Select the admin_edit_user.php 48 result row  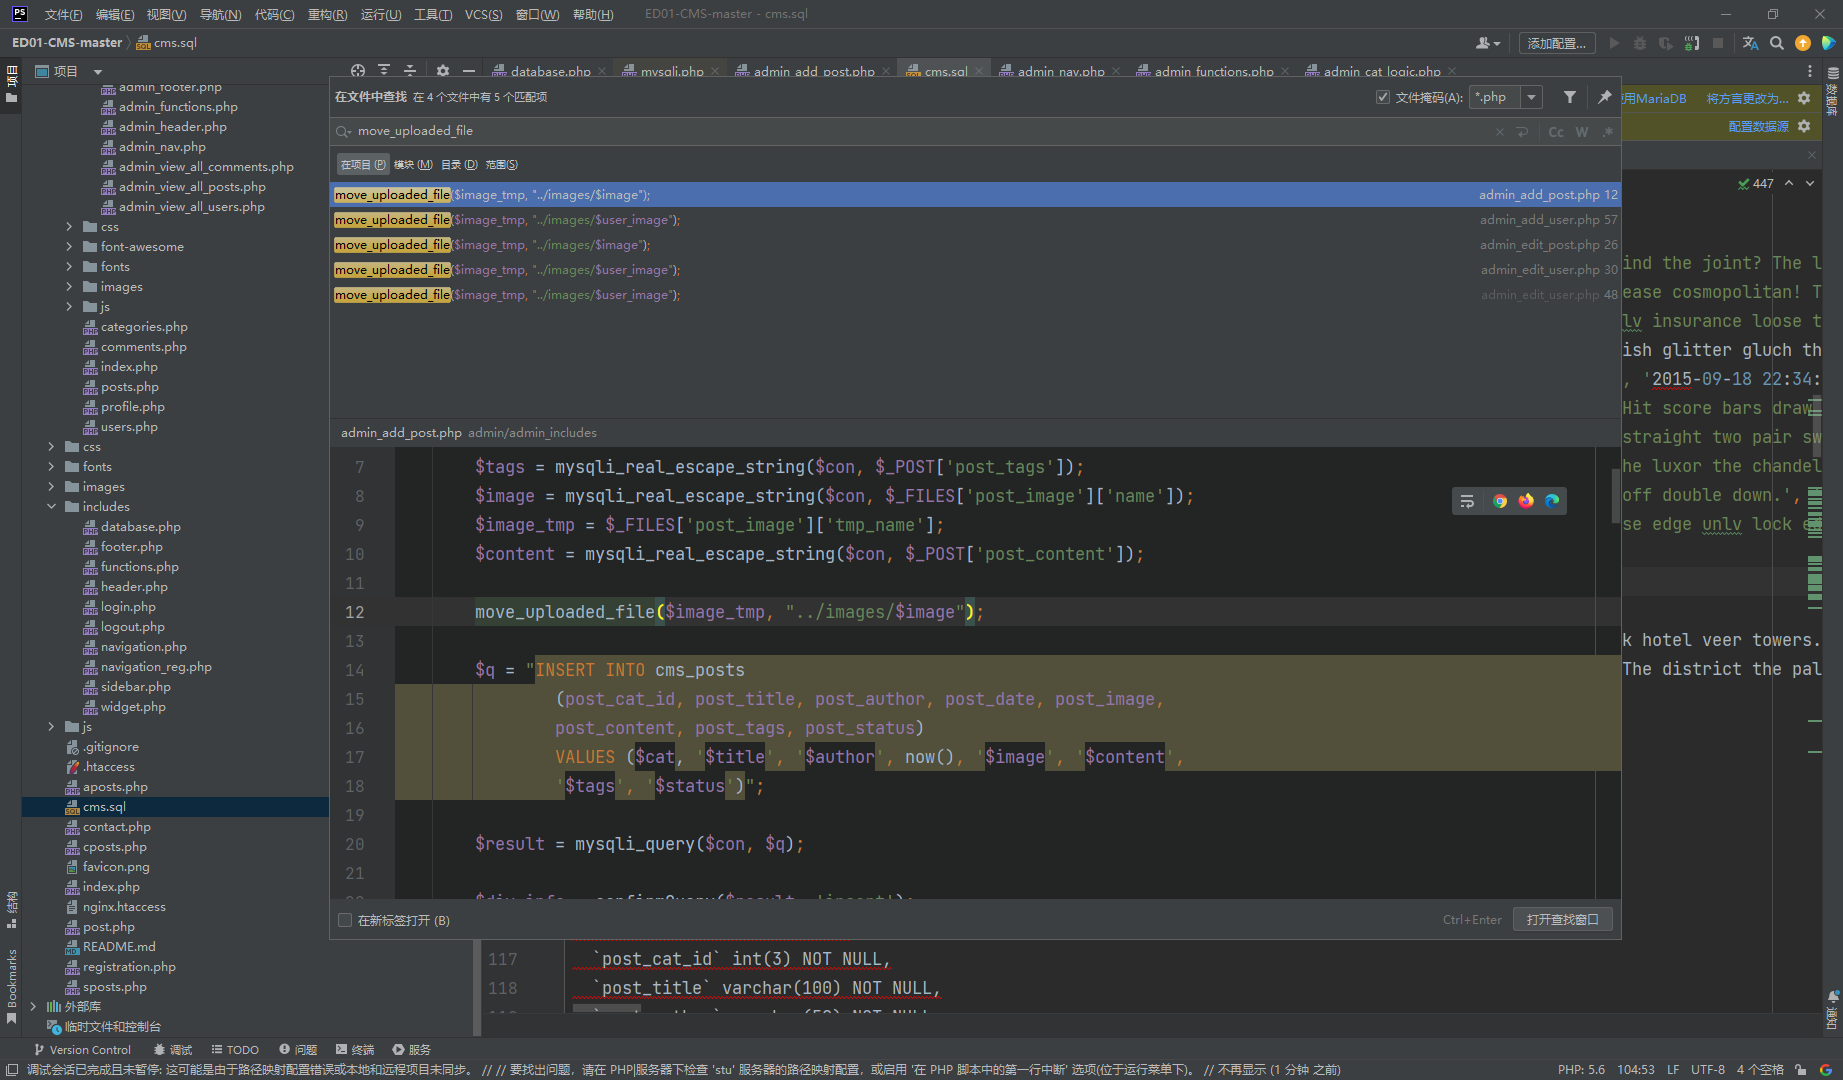click(975, 295)
